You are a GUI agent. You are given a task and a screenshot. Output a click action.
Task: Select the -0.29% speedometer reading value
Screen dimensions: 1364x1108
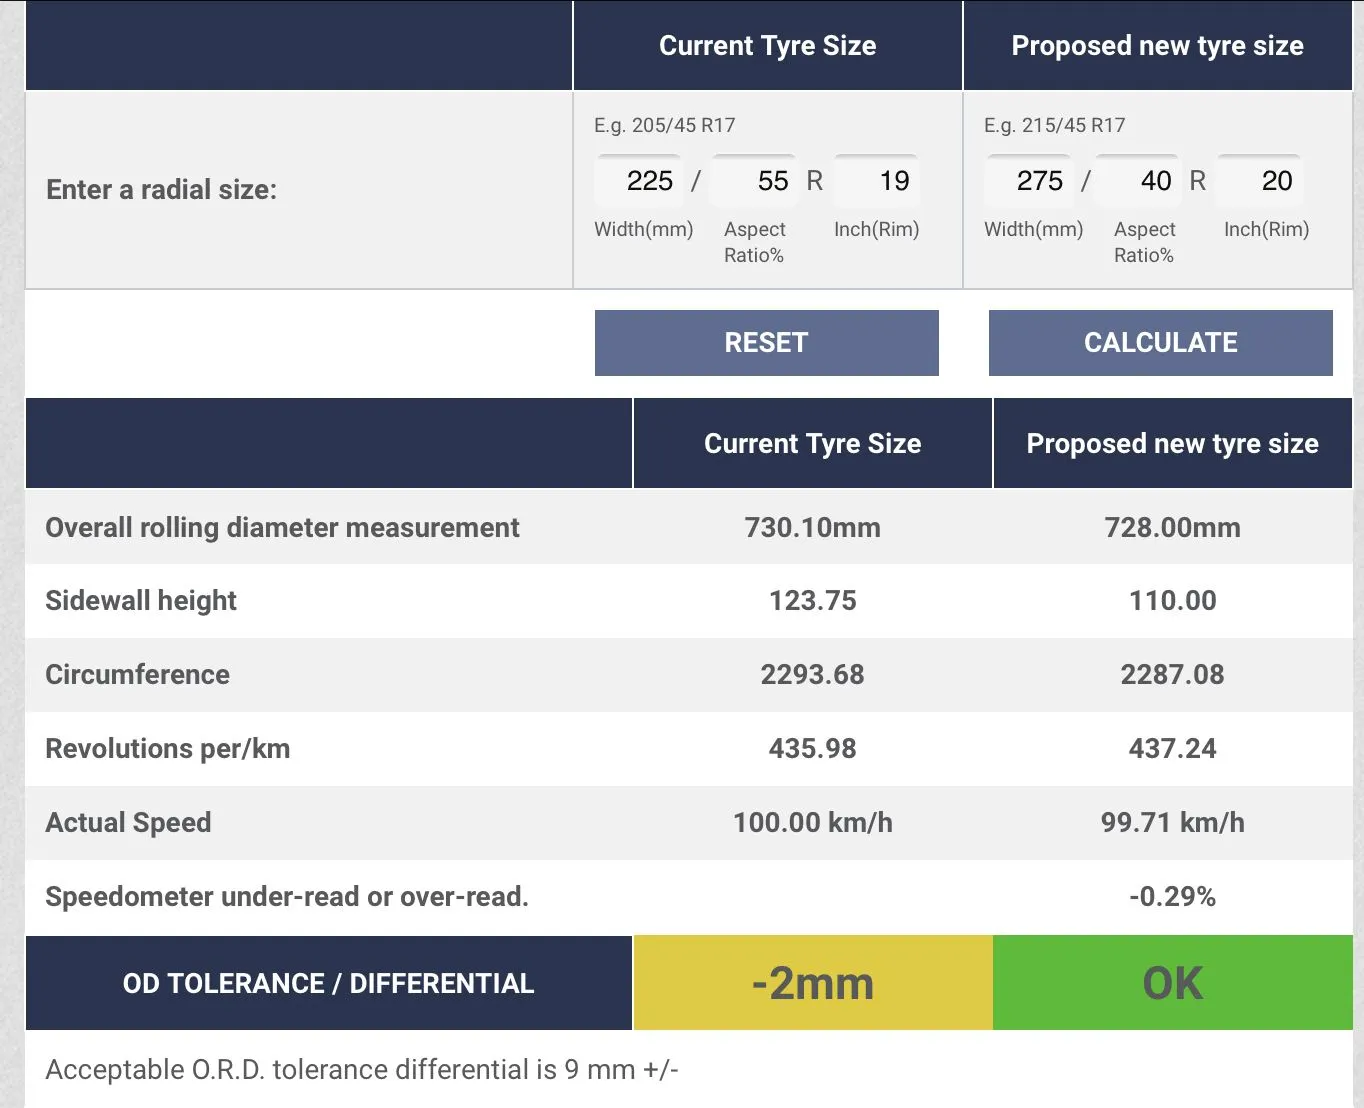coord(1172,897)
